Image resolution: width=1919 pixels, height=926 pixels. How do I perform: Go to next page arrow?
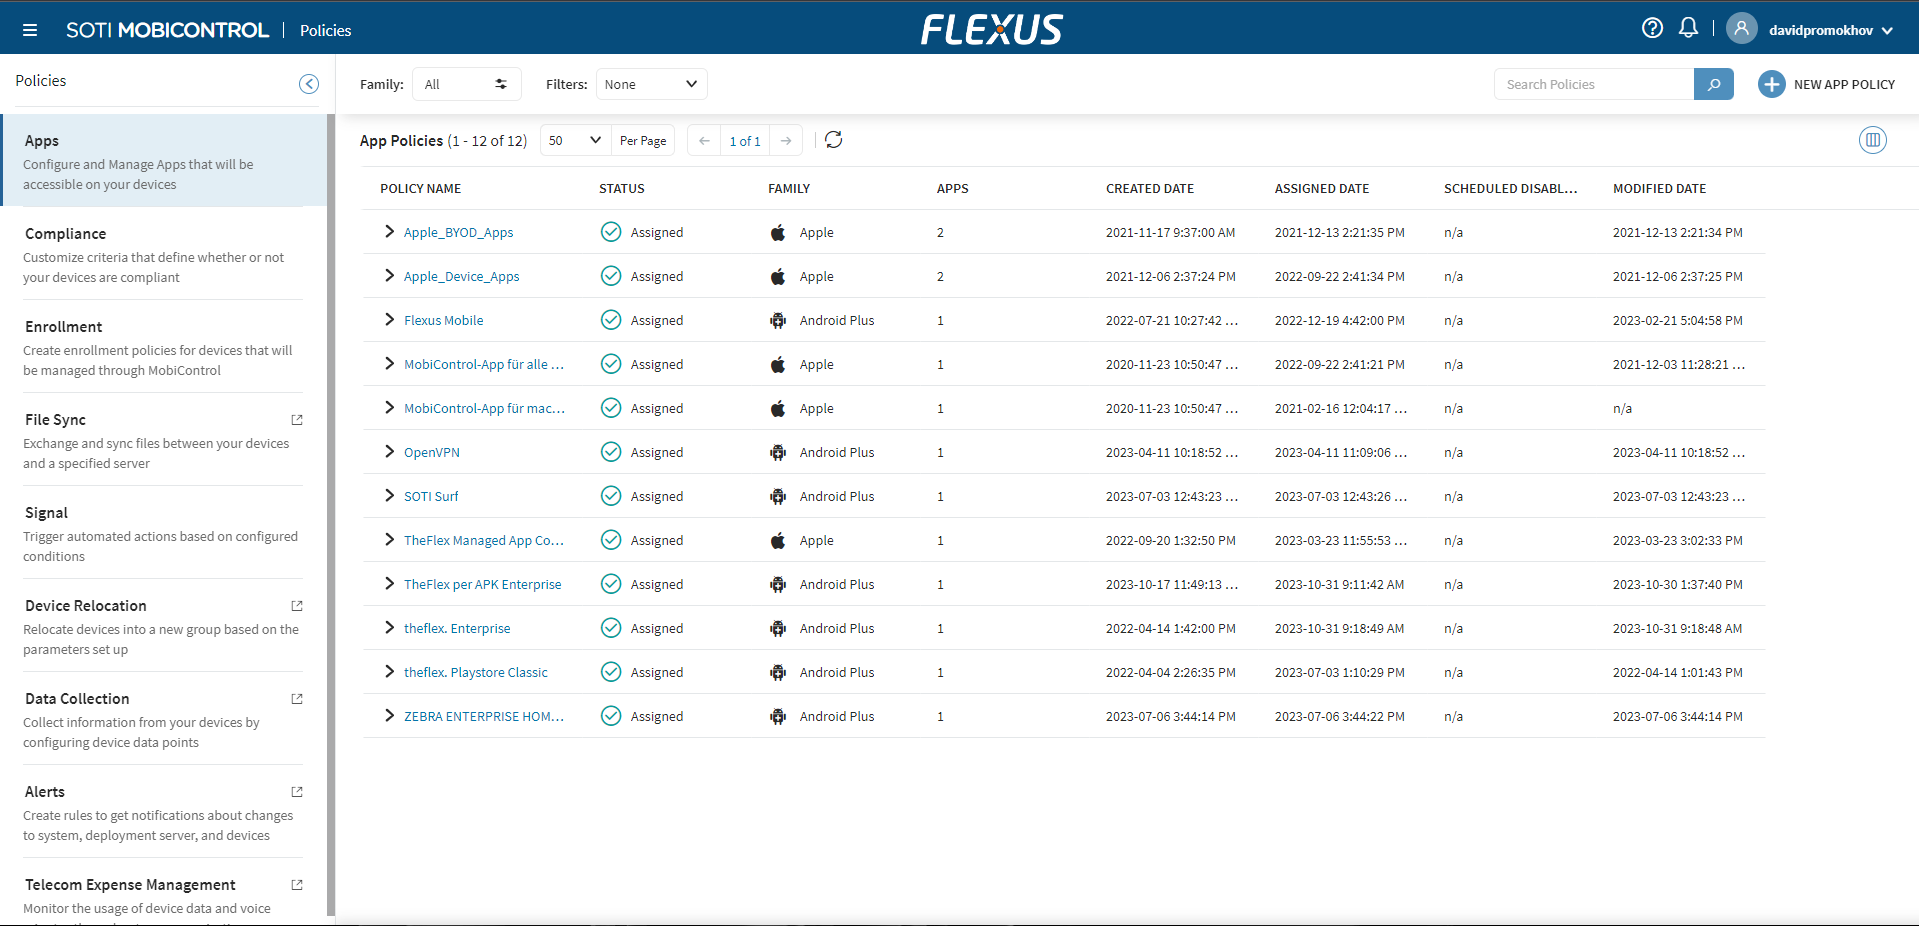786,141
